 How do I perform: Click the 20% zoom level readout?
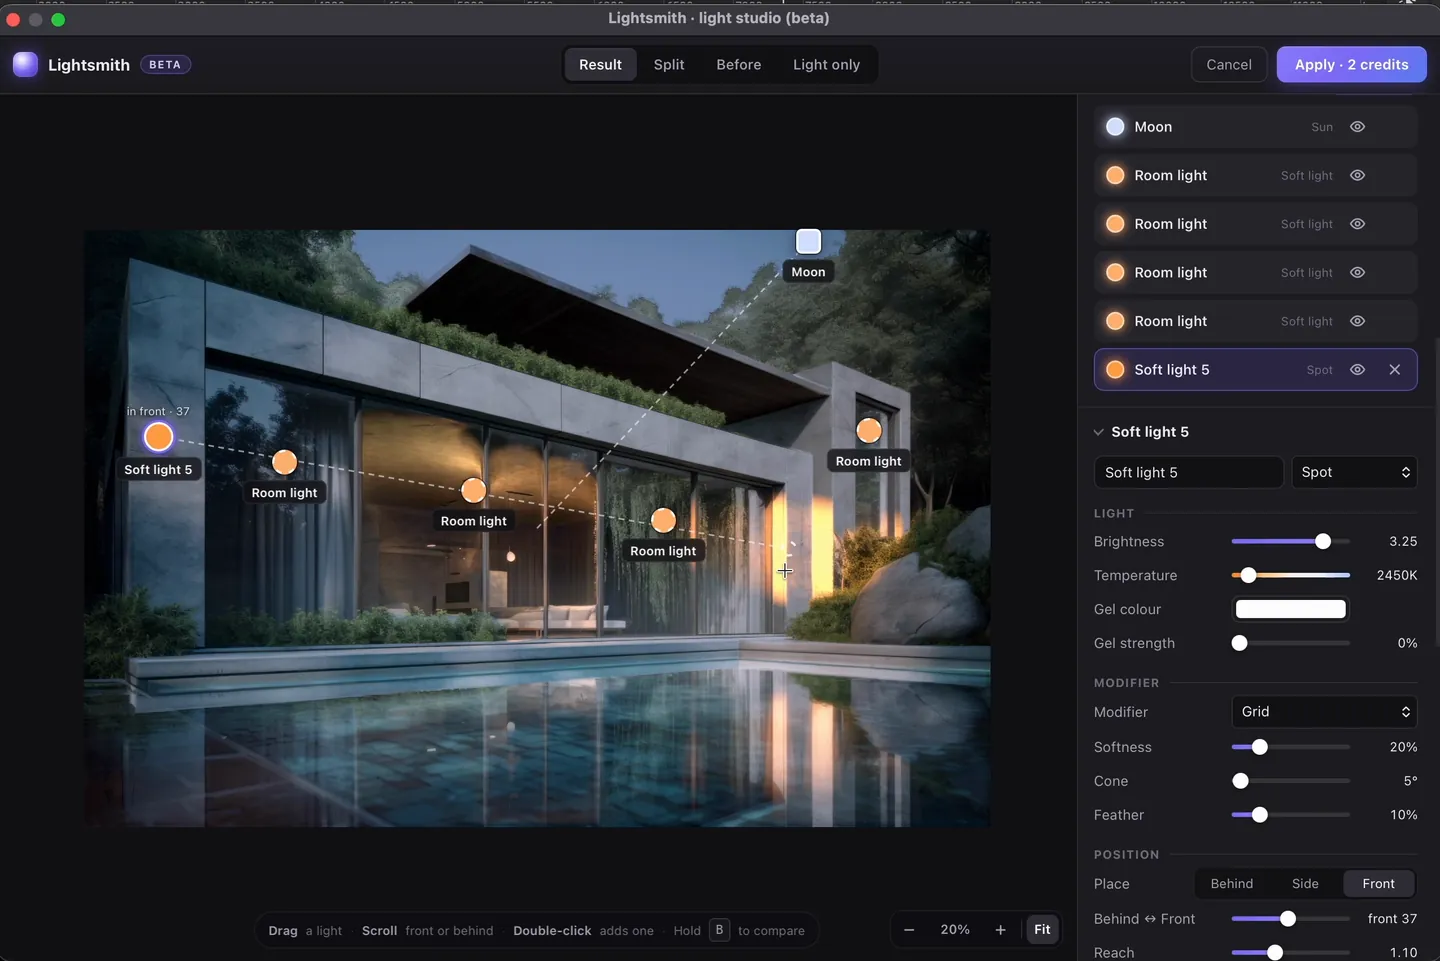click(x=955, y=930)
